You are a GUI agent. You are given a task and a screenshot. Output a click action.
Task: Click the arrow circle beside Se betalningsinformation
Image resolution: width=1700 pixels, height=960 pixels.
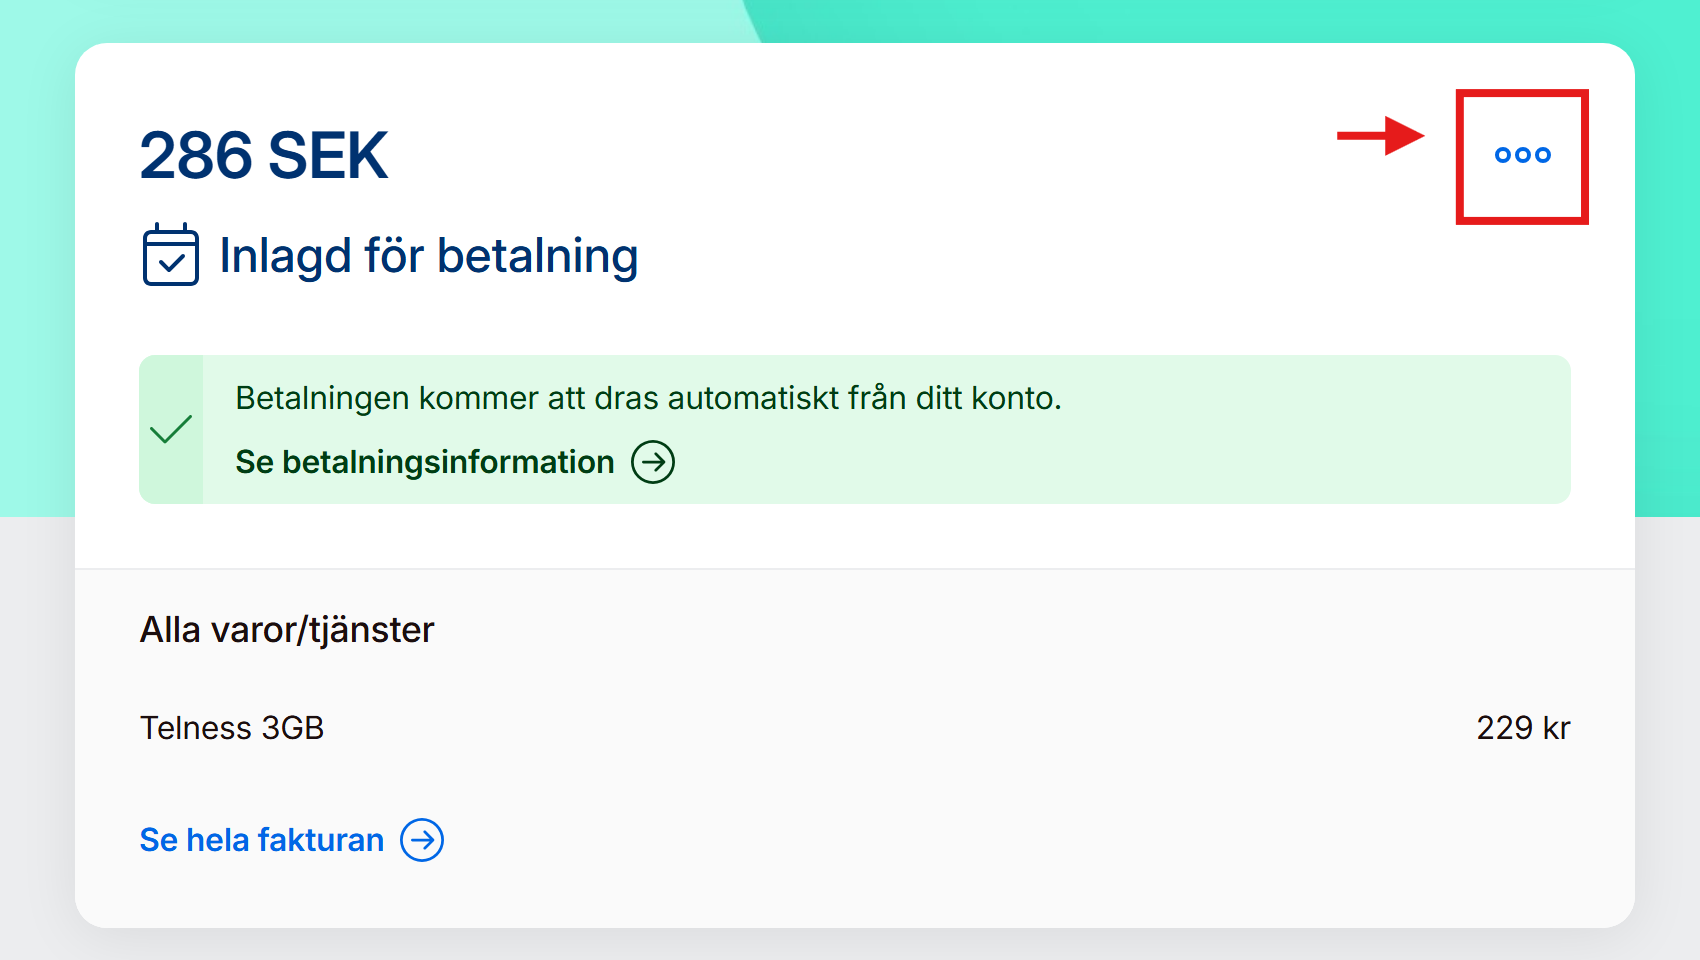point(653,462)
